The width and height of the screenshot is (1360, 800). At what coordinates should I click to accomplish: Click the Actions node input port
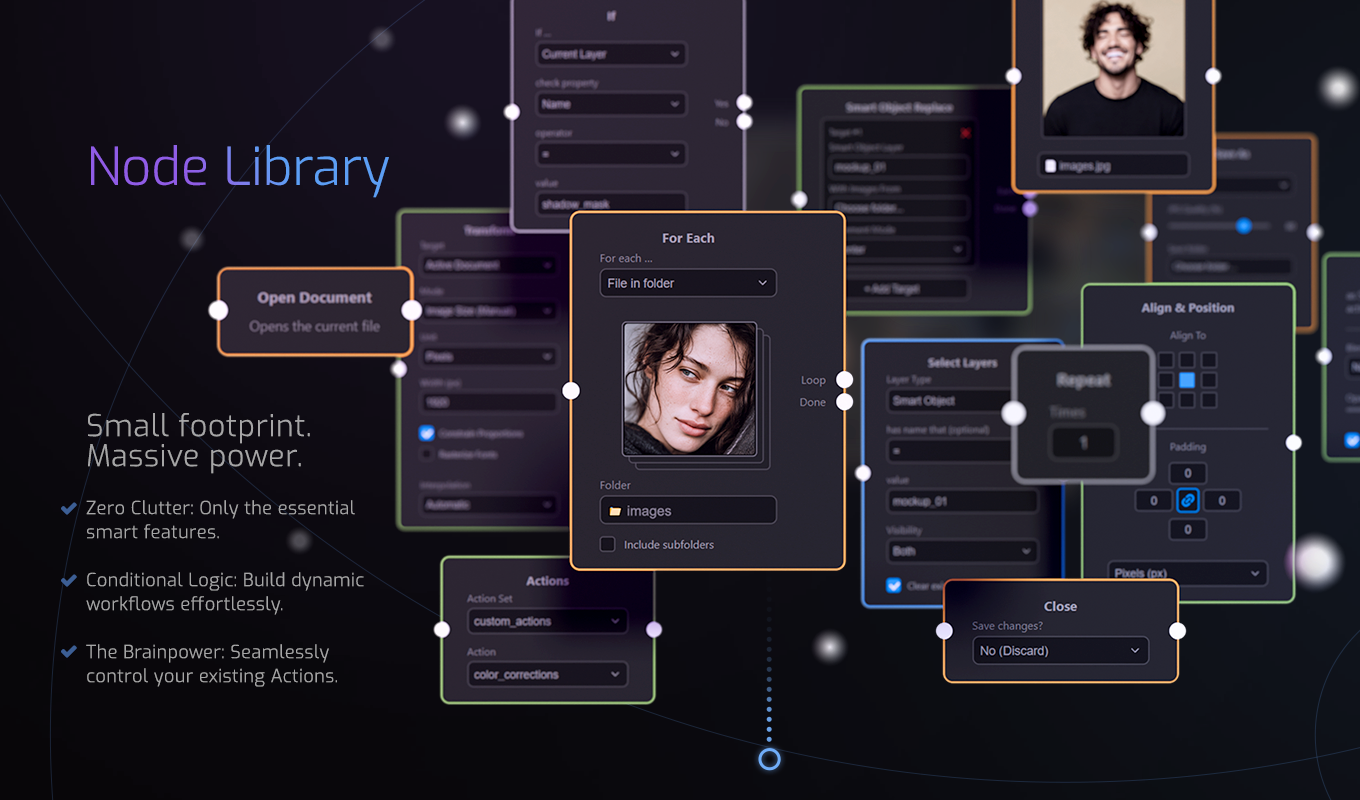[442, 629]
